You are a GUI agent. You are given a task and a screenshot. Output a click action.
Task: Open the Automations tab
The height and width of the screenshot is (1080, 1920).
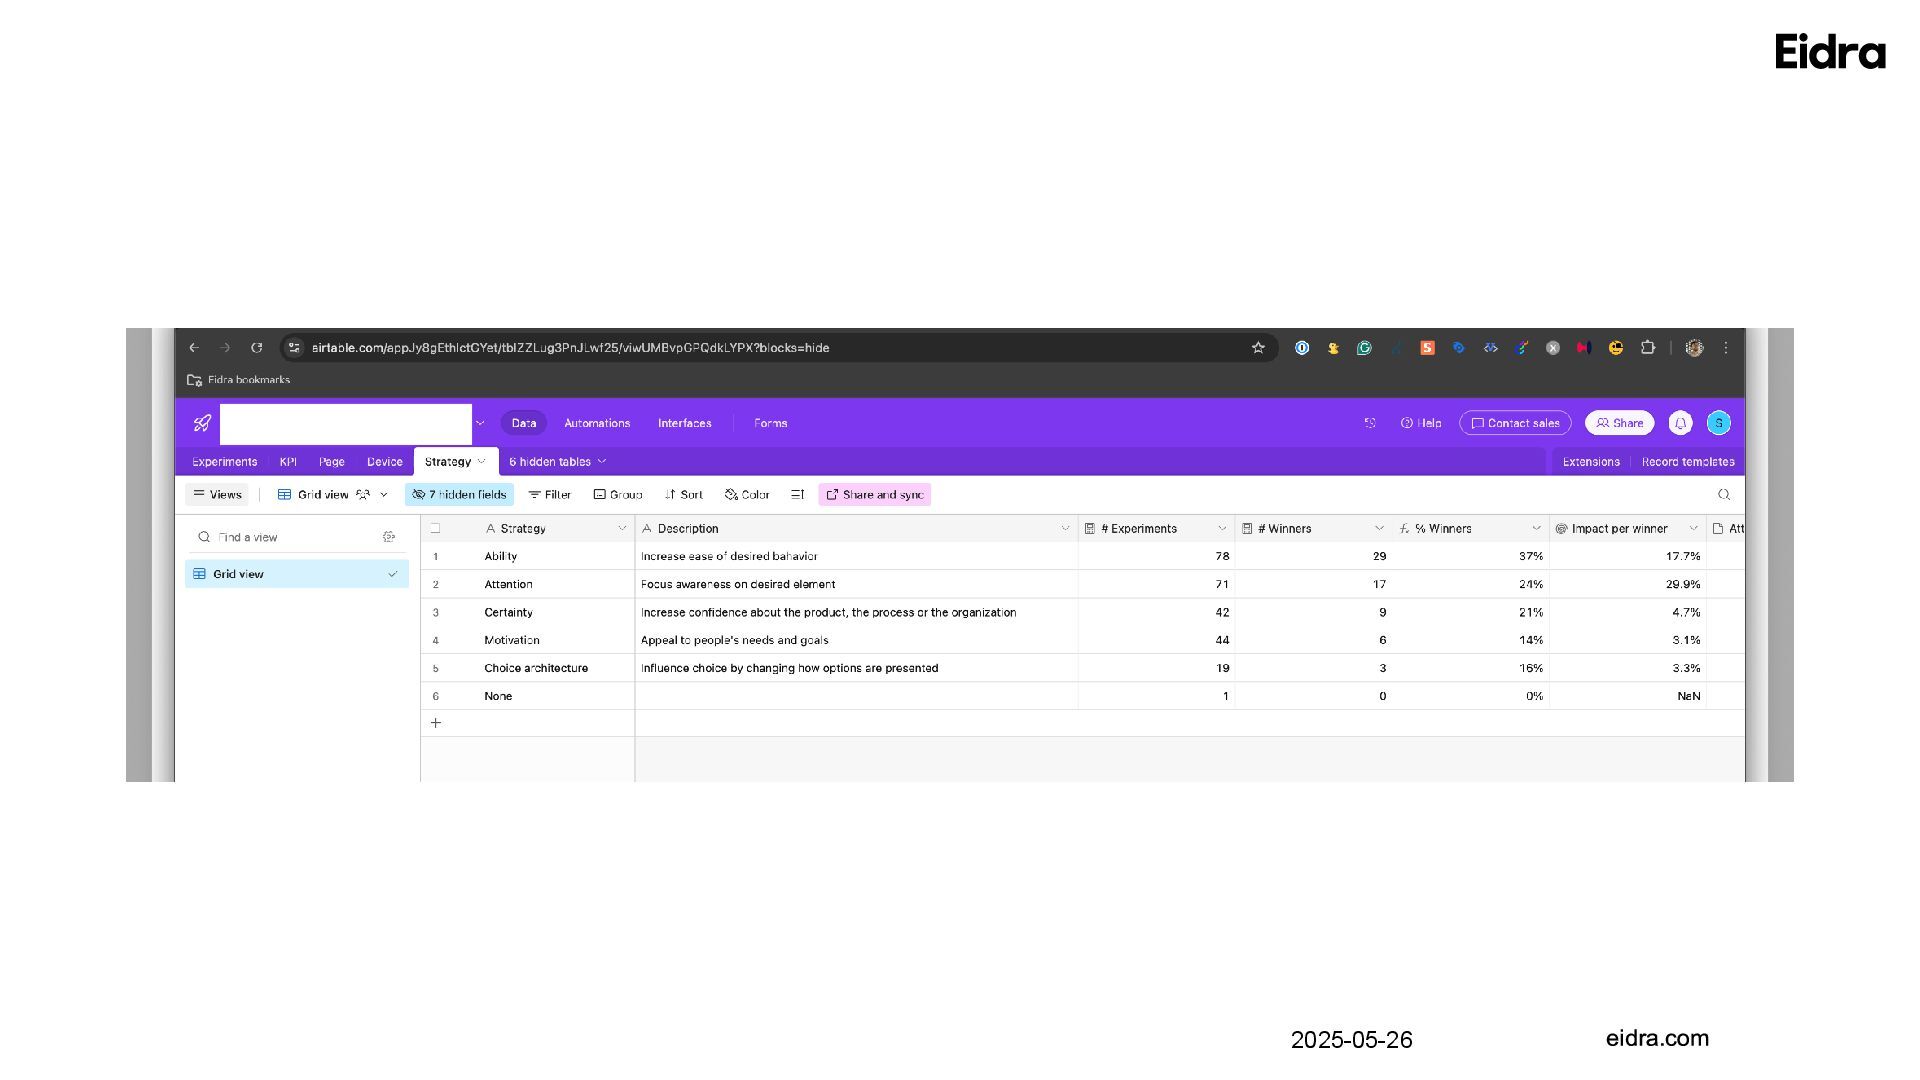(x=597, y=423)
